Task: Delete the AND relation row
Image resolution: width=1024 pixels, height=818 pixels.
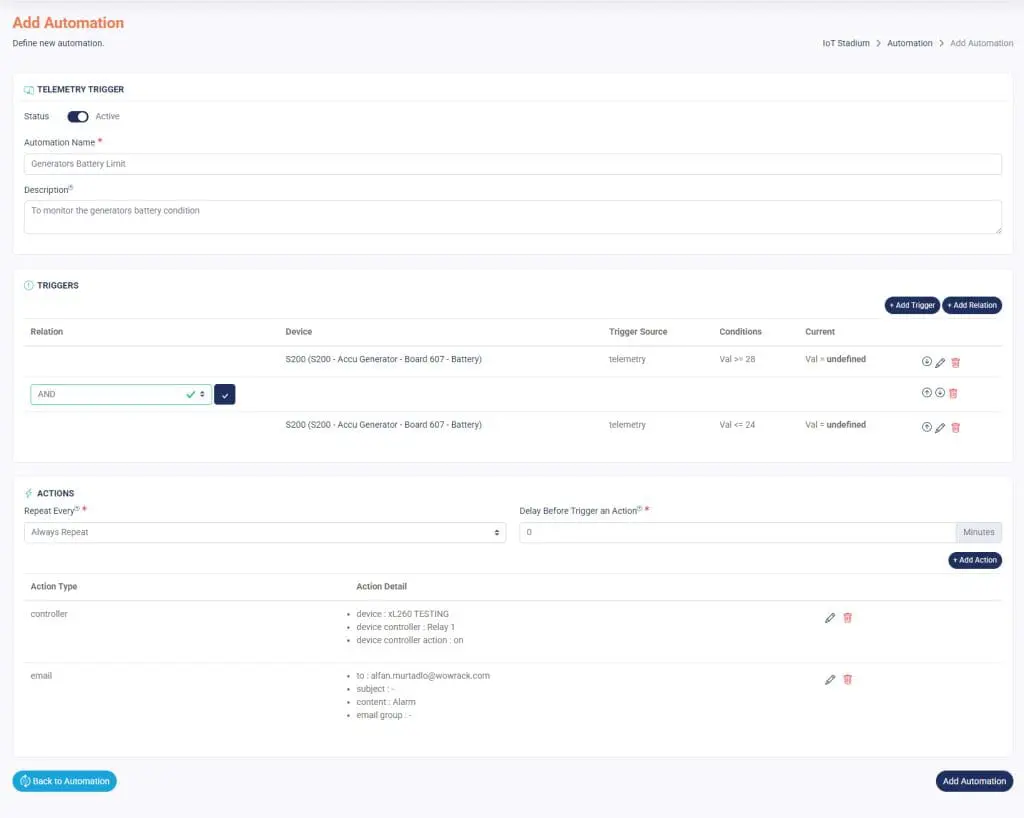Action: pos(953,393)
